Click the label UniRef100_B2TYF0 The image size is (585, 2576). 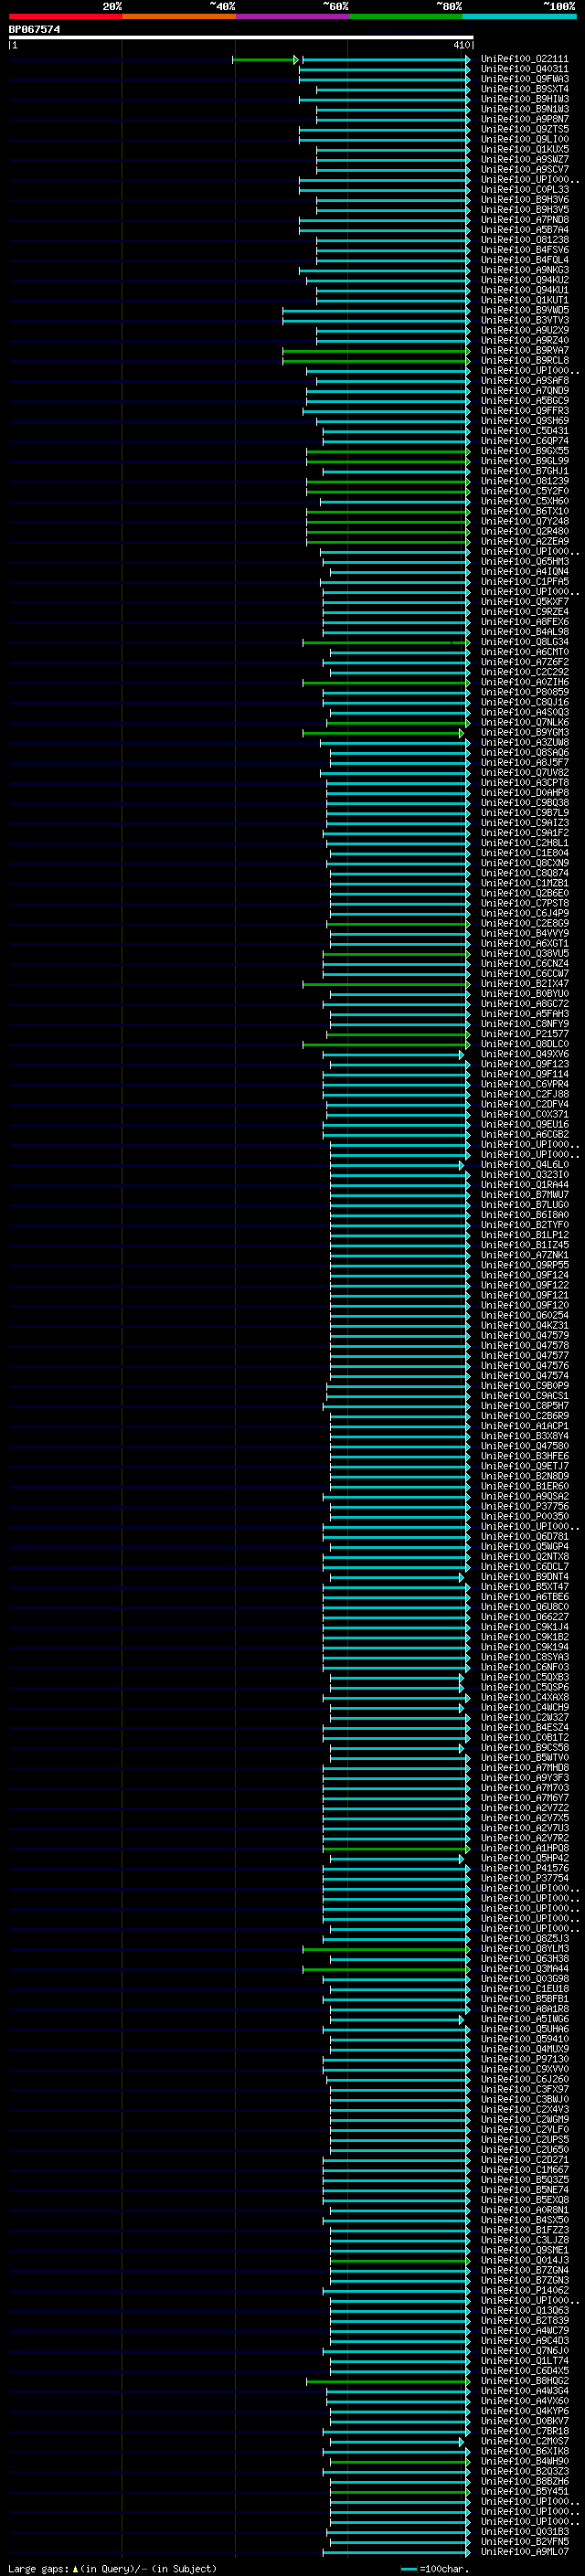tap(525, 1225)
